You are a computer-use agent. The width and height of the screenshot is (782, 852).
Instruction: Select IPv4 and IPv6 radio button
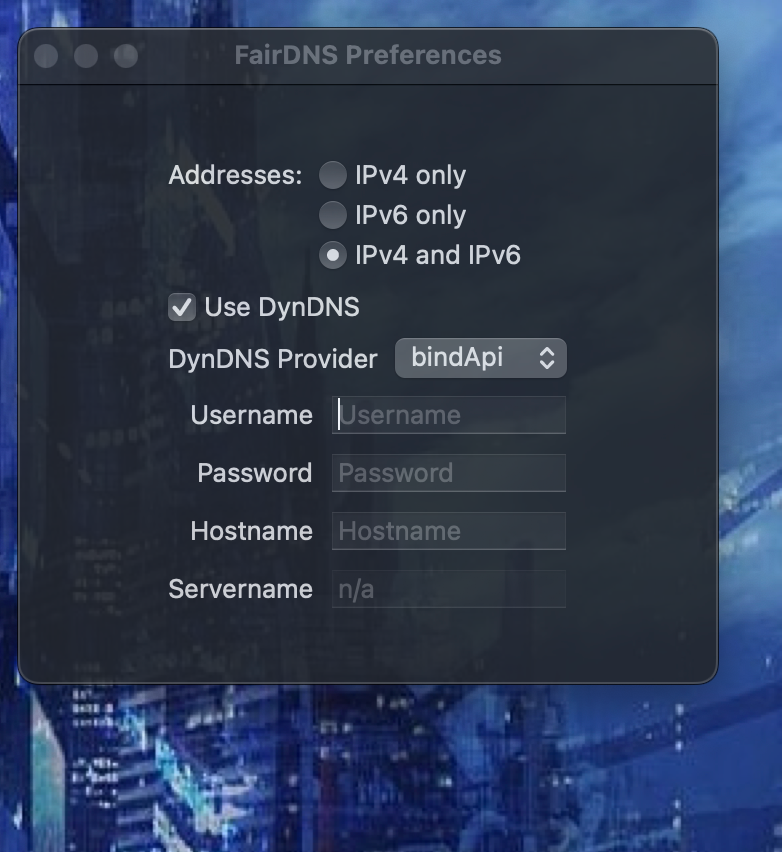point(332,255)
